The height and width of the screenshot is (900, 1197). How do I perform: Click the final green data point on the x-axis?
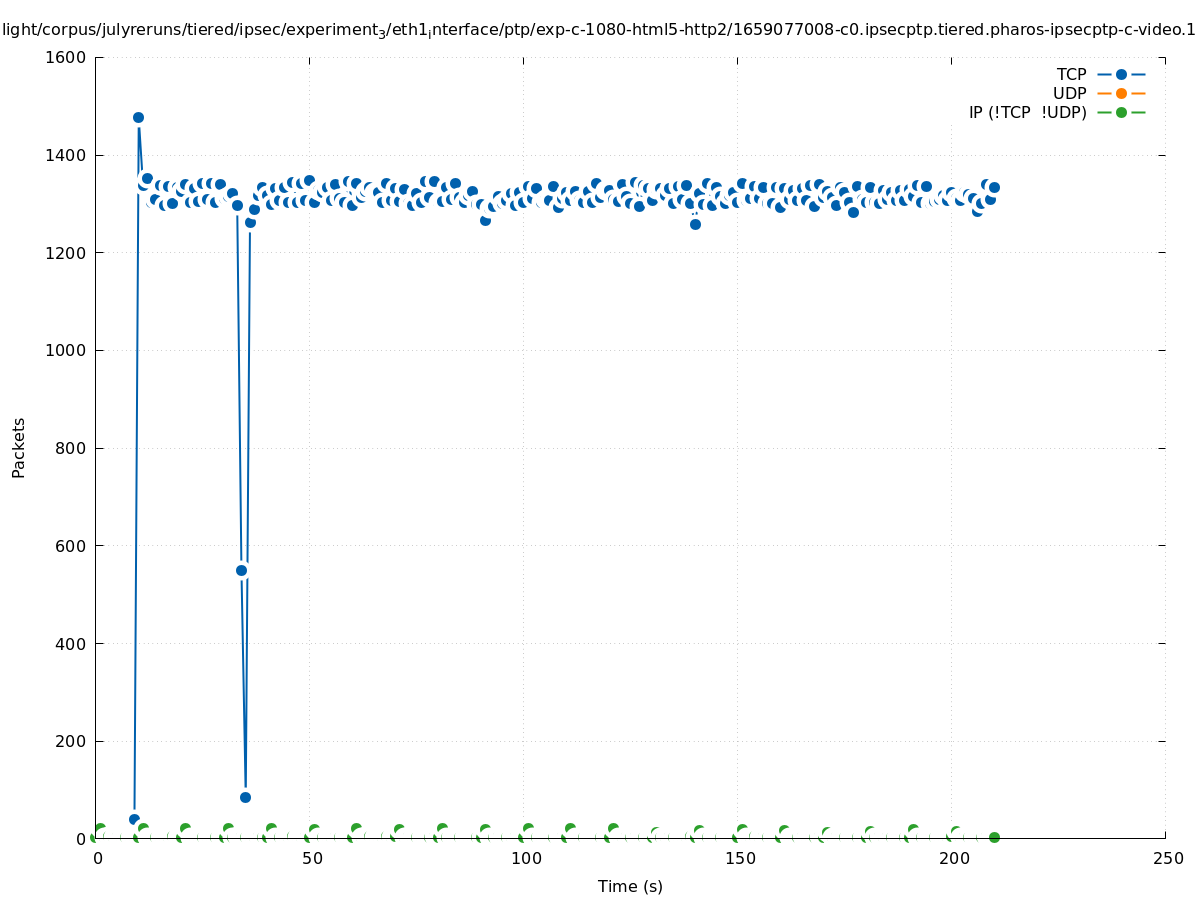pos(994,837)
